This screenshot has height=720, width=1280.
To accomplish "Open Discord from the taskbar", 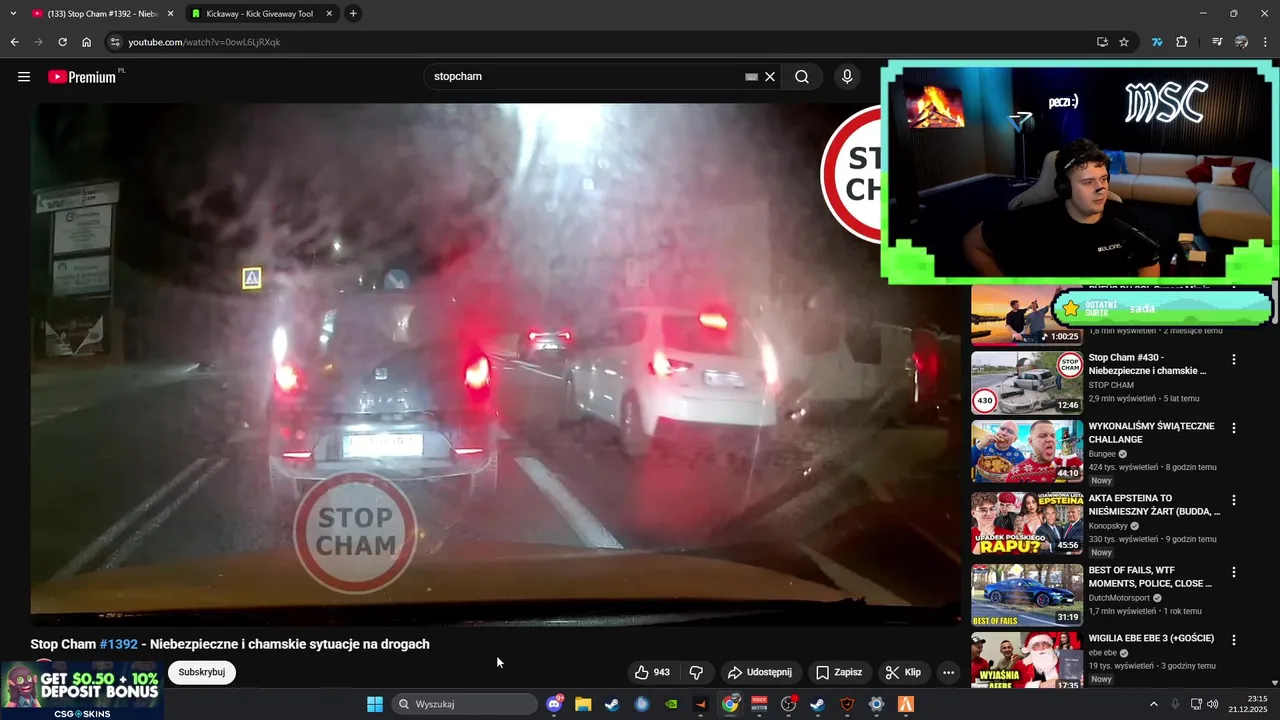I will pyautogui.click(x=555, y=704).
